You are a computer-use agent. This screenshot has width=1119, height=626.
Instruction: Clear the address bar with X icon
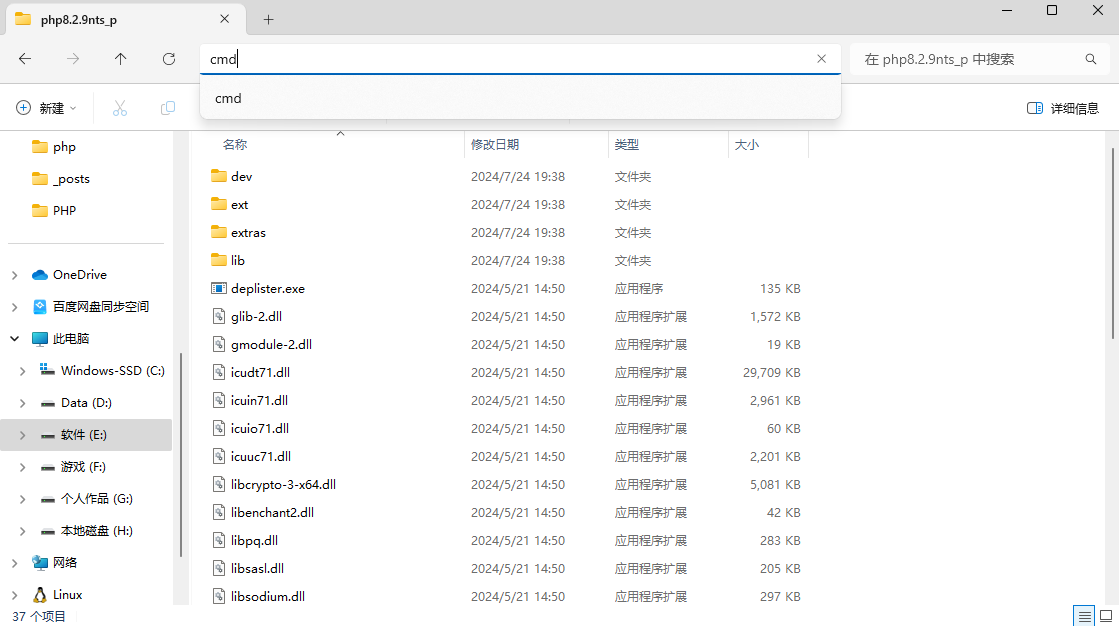[821, 59]
